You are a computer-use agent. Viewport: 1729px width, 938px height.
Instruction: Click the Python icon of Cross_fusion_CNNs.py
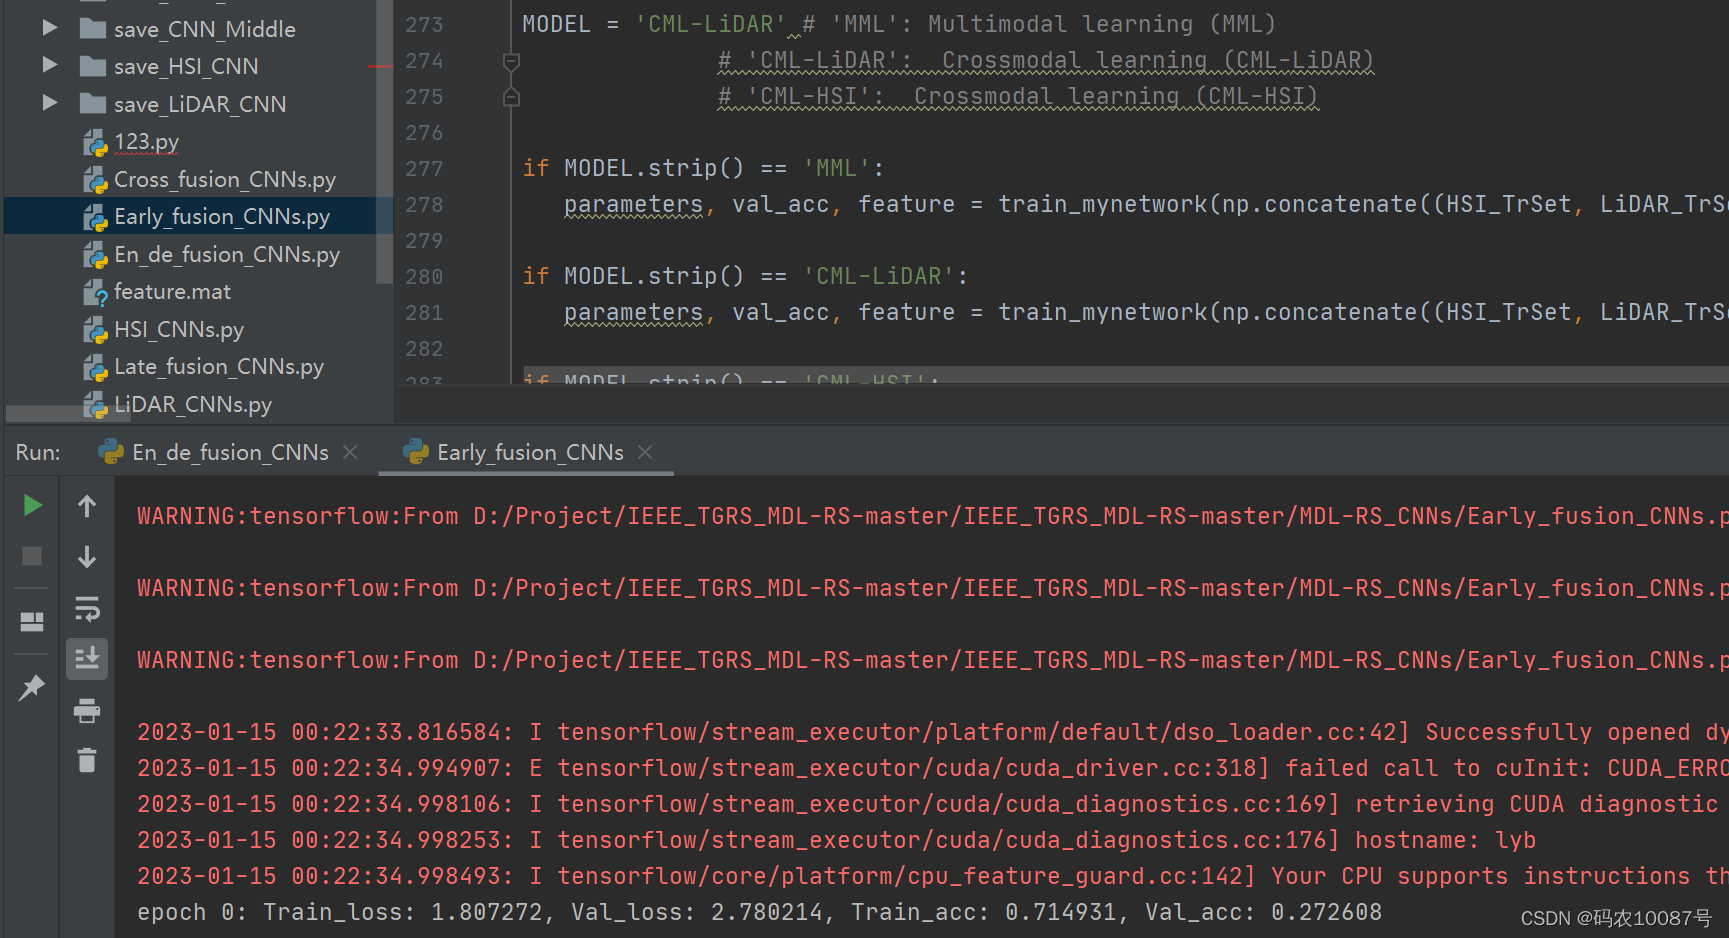[95, 180]
